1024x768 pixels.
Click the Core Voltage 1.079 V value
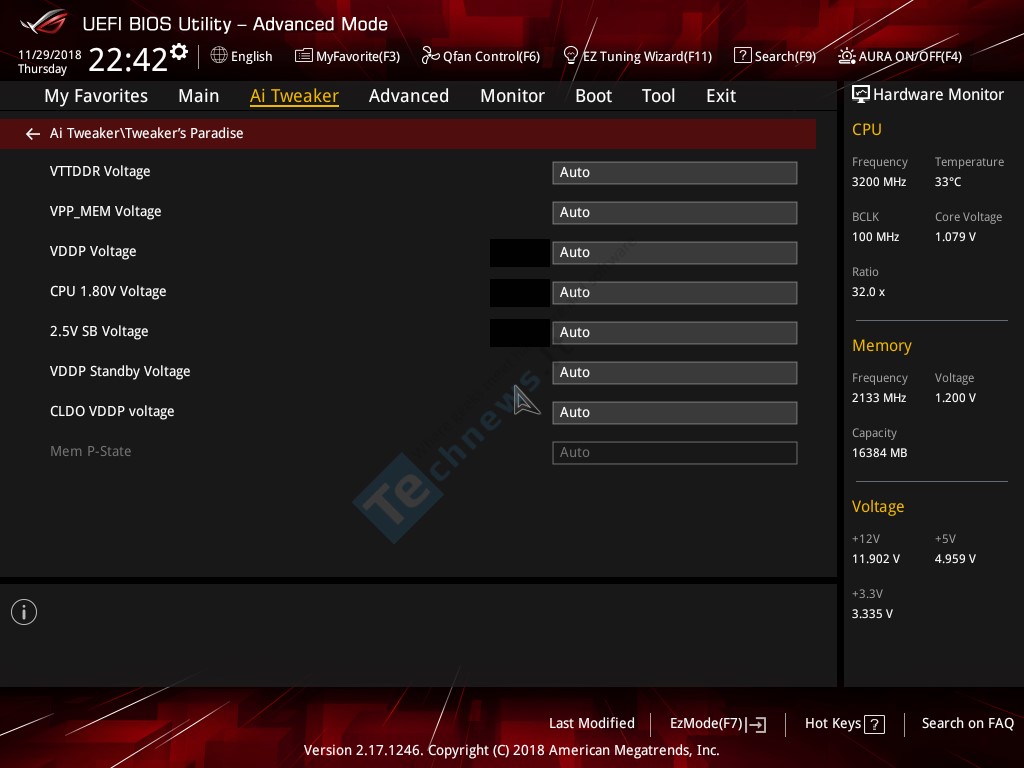[x=955, y=237]
